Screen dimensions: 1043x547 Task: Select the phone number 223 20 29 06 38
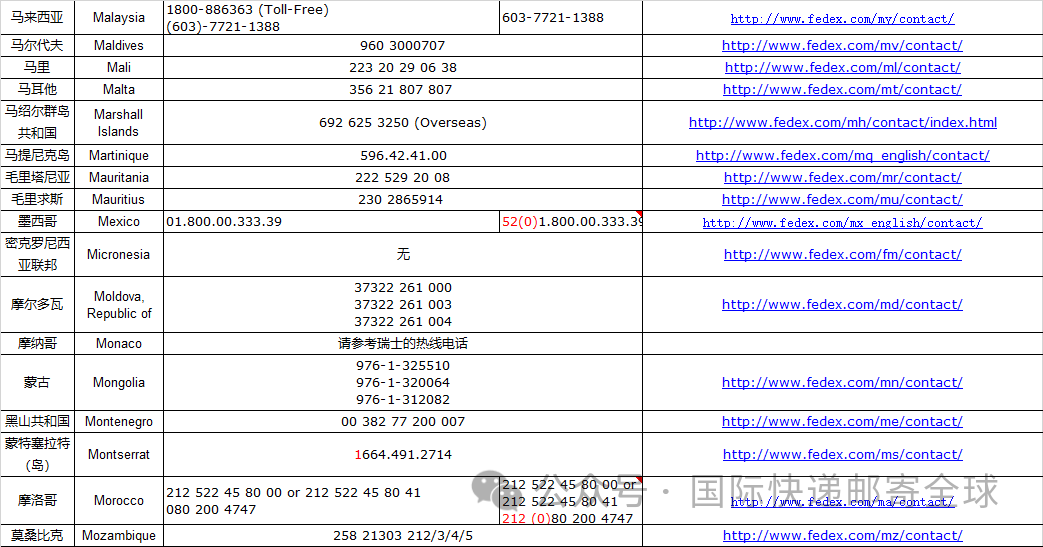coord(402,67)
